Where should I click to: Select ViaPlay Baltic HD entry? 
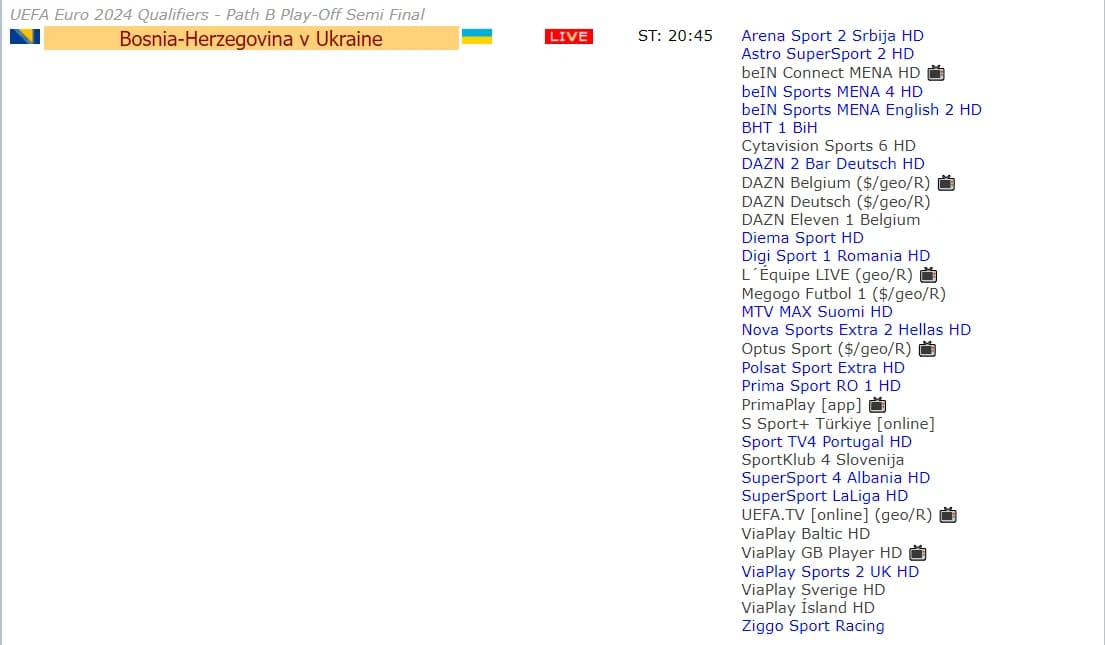[805, 534]
